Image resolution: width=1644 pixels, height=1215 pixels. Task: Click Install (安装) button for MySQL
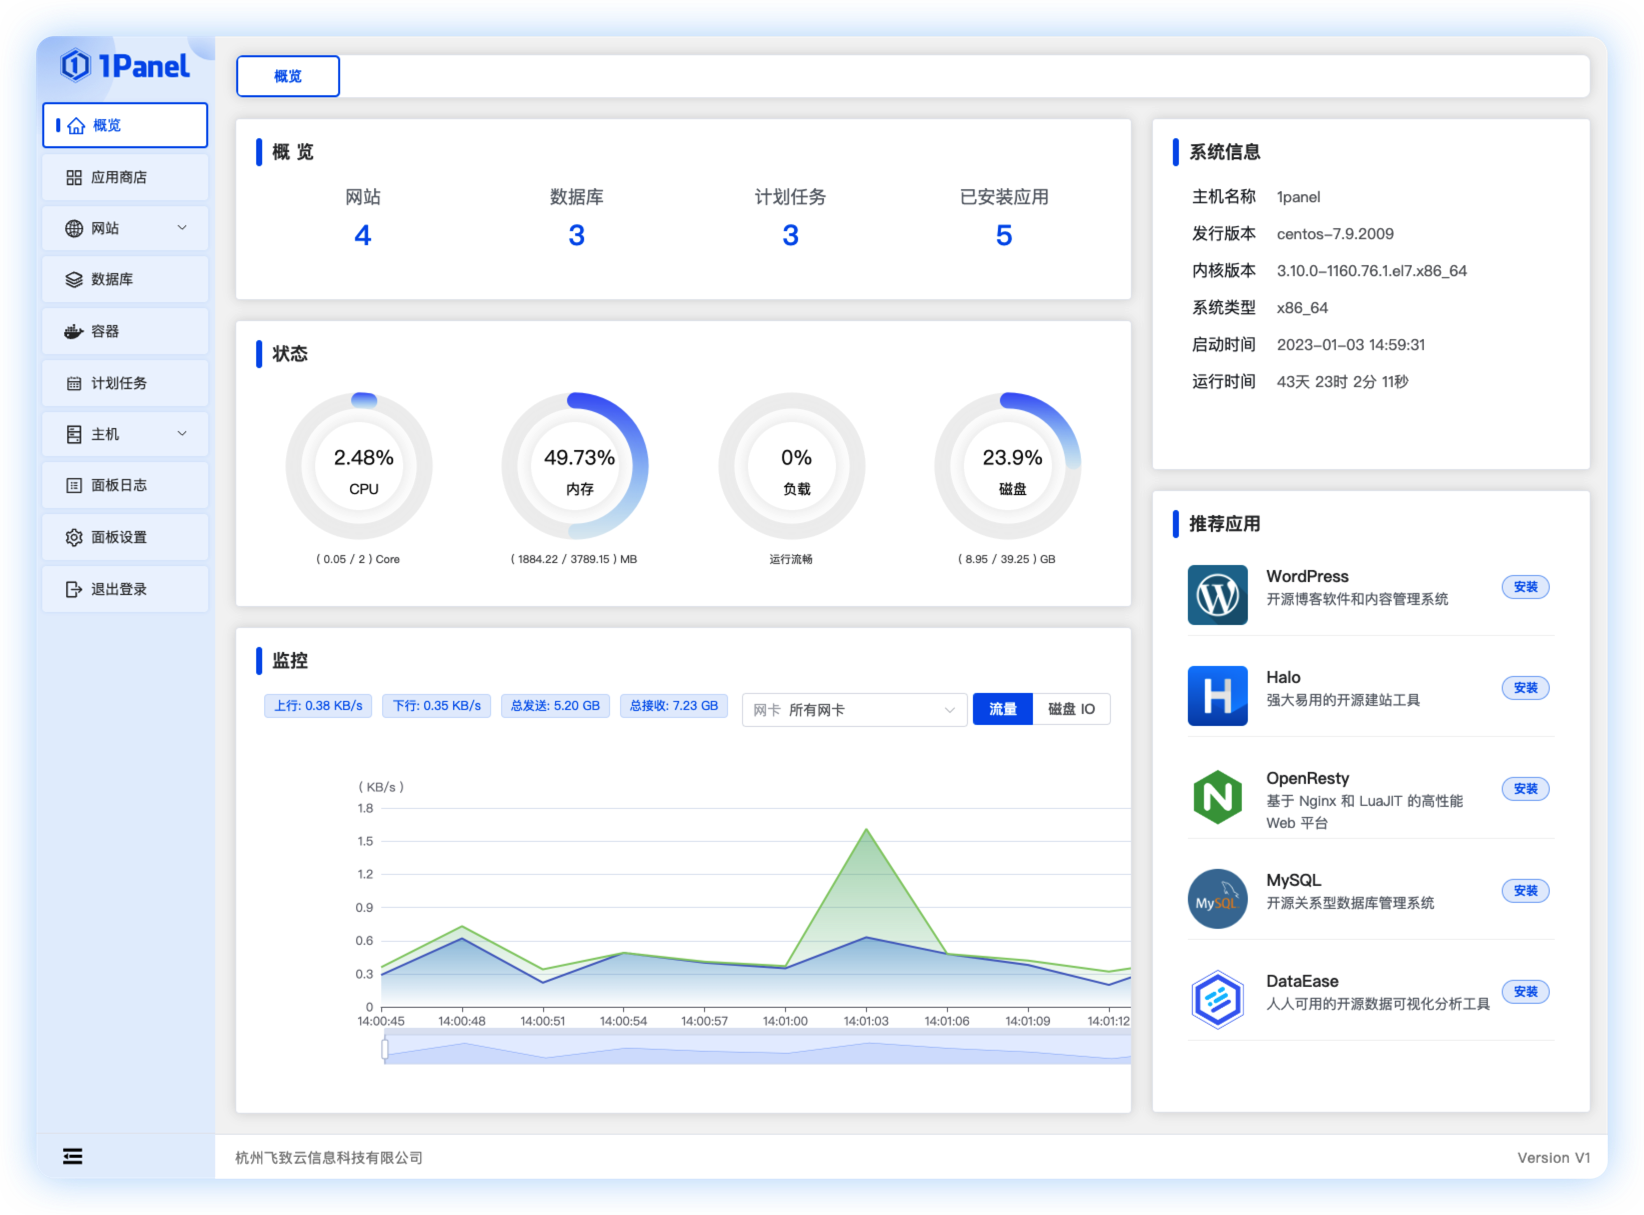click(1525, 891)
